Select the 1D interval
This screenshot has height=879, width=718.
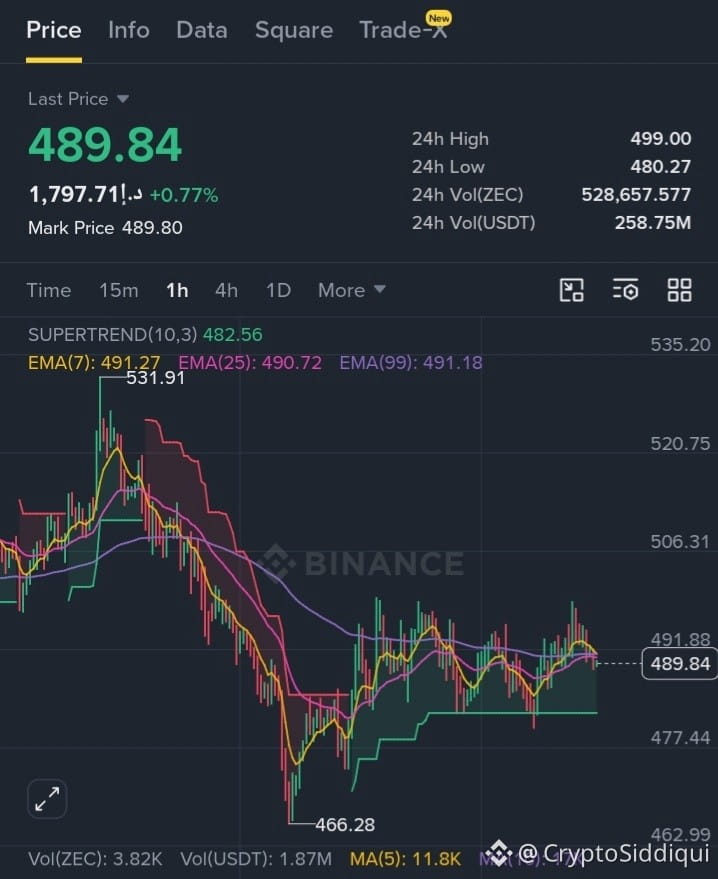click(279, 290)
